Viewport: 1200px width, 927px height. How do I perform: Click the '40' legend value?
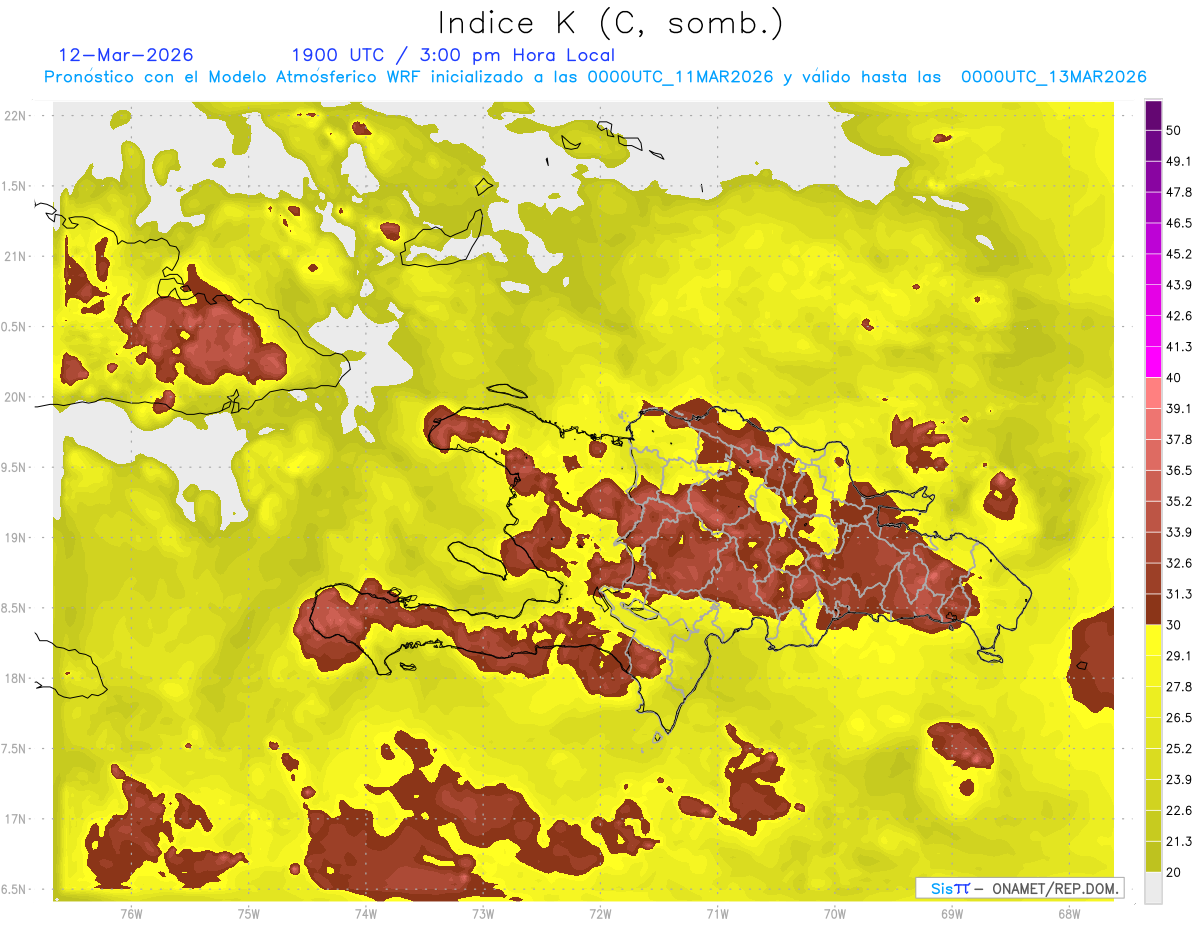point(1174,378)
